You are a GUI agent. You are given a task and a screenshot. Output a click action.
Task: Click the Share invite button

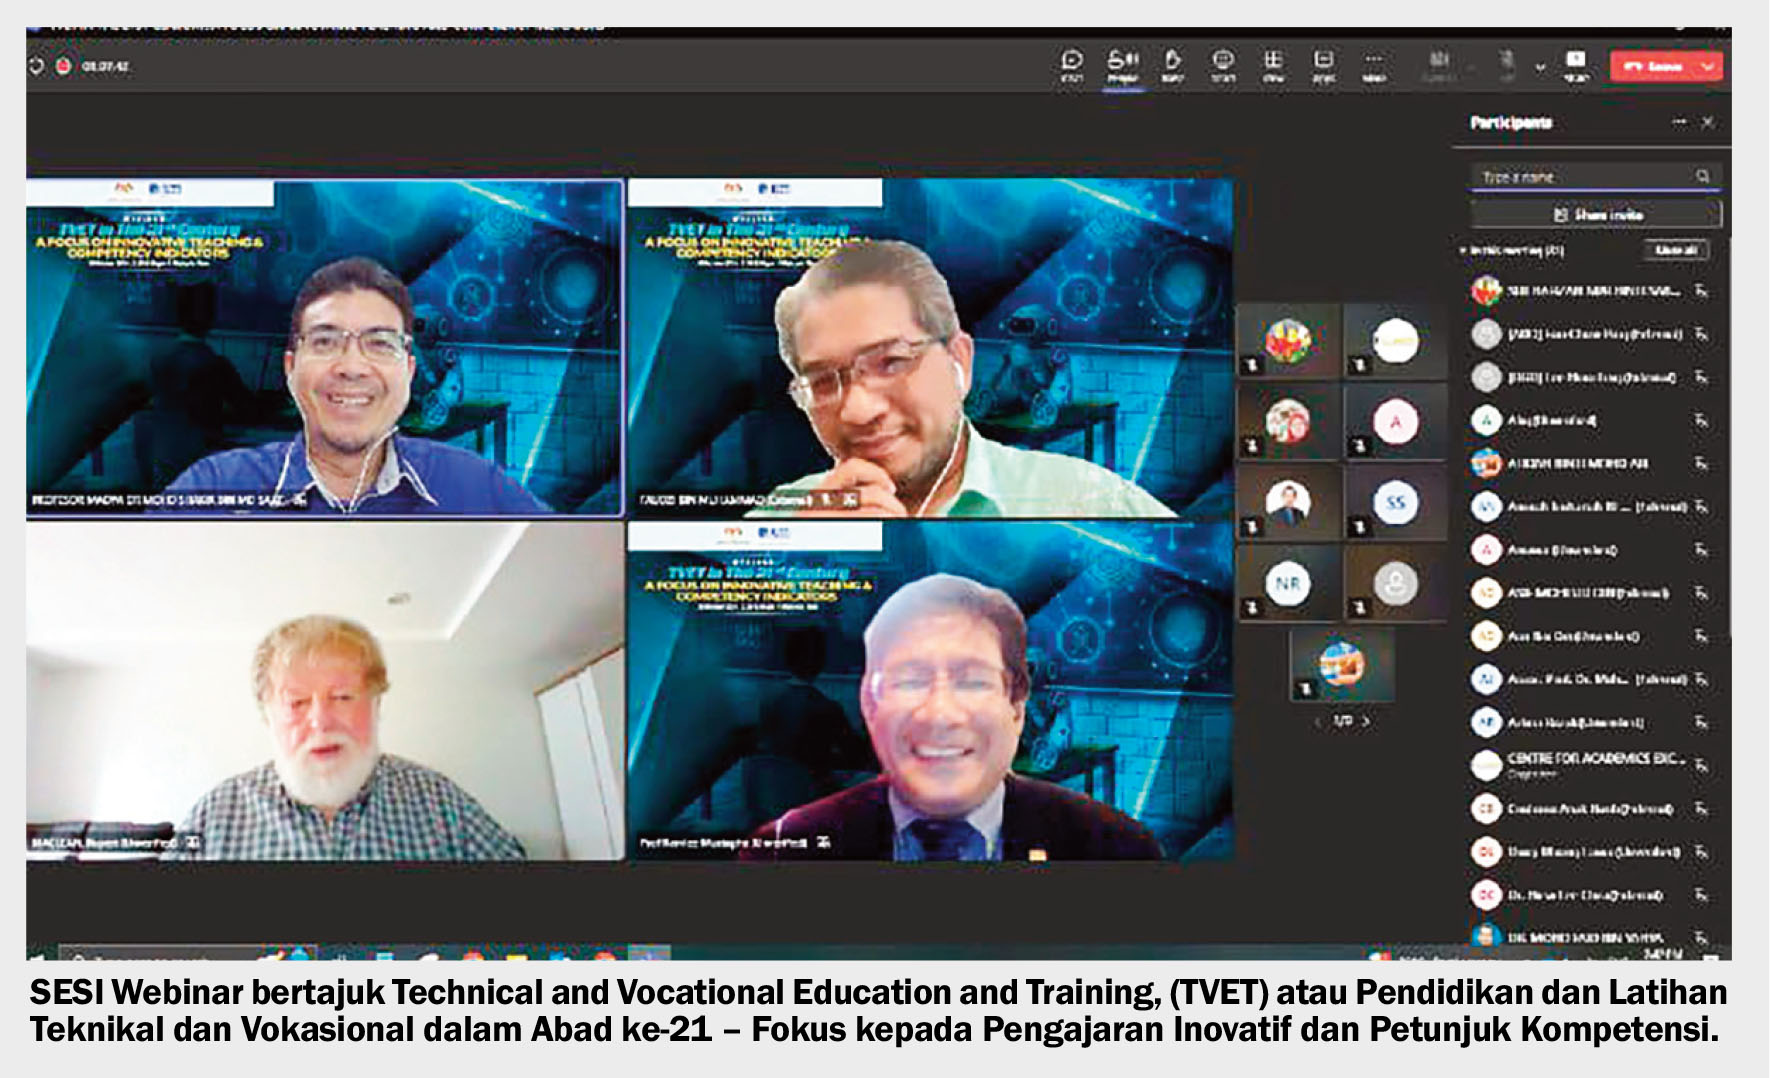(1596, 215)
